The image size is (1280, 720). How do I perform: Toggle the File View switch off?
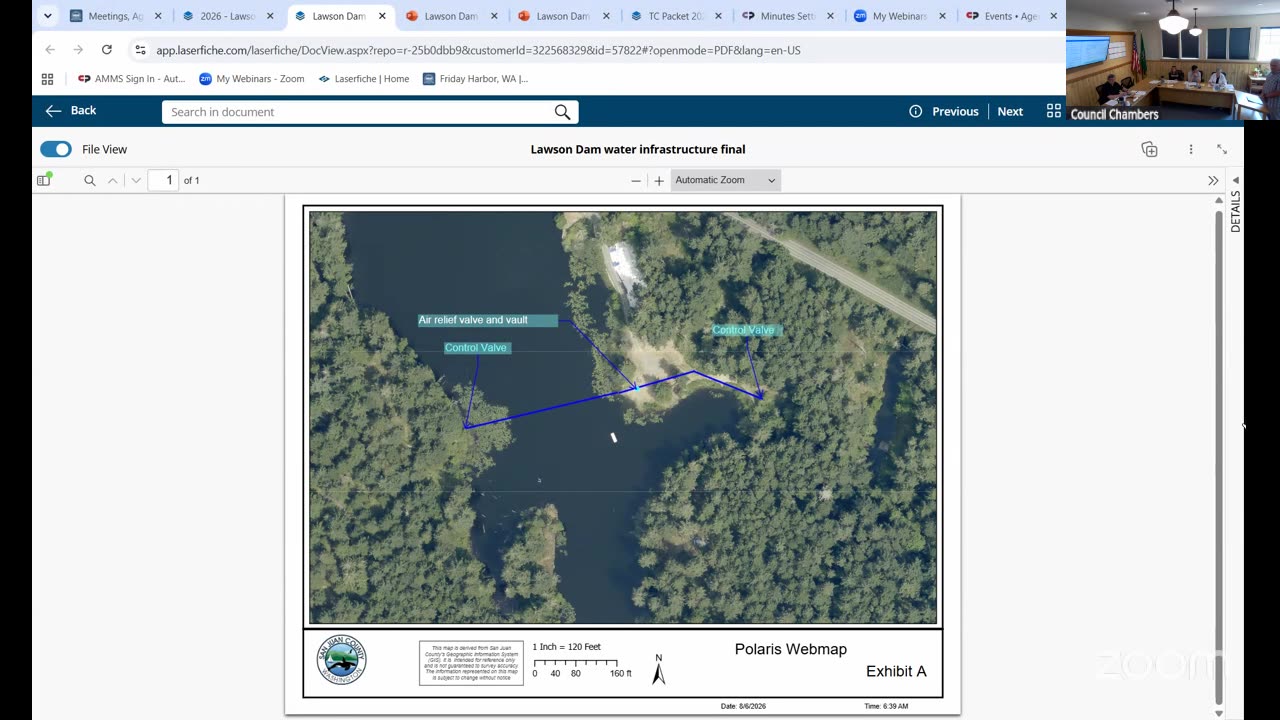point(56,149)
